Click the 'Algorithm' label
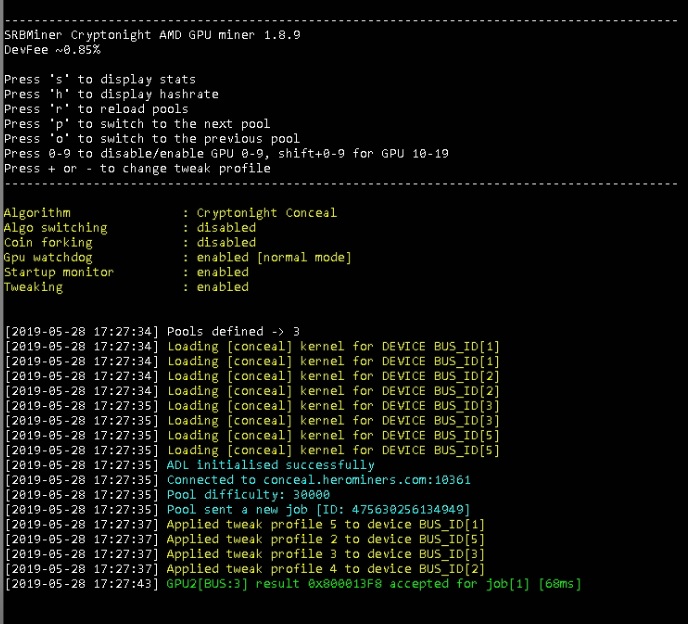This screenshot has width=688, height=624. [x=37, y=213]
